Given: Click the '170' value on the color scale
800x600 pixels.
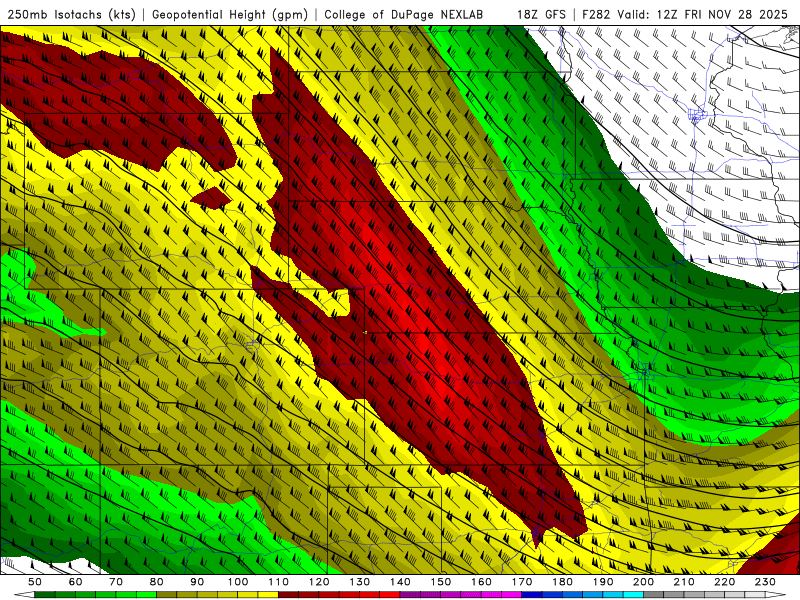Looking at the screenshot, I should pyautogui.click(x=522, y=582).
